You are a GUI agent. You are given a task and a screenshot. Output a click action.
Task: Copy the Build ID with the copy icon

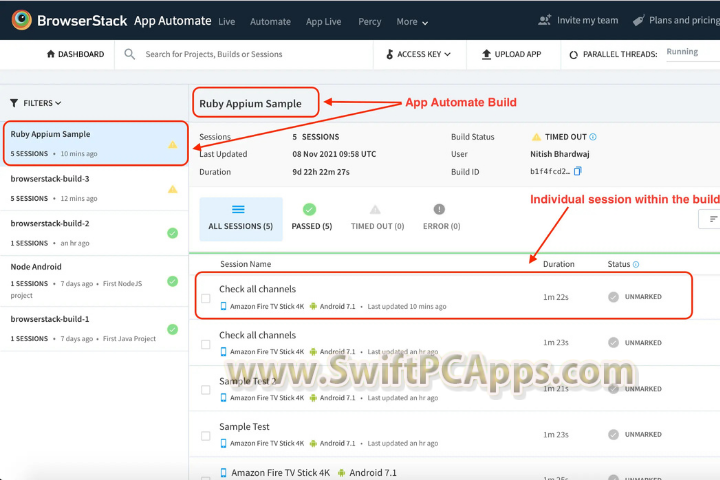point(578,171)
